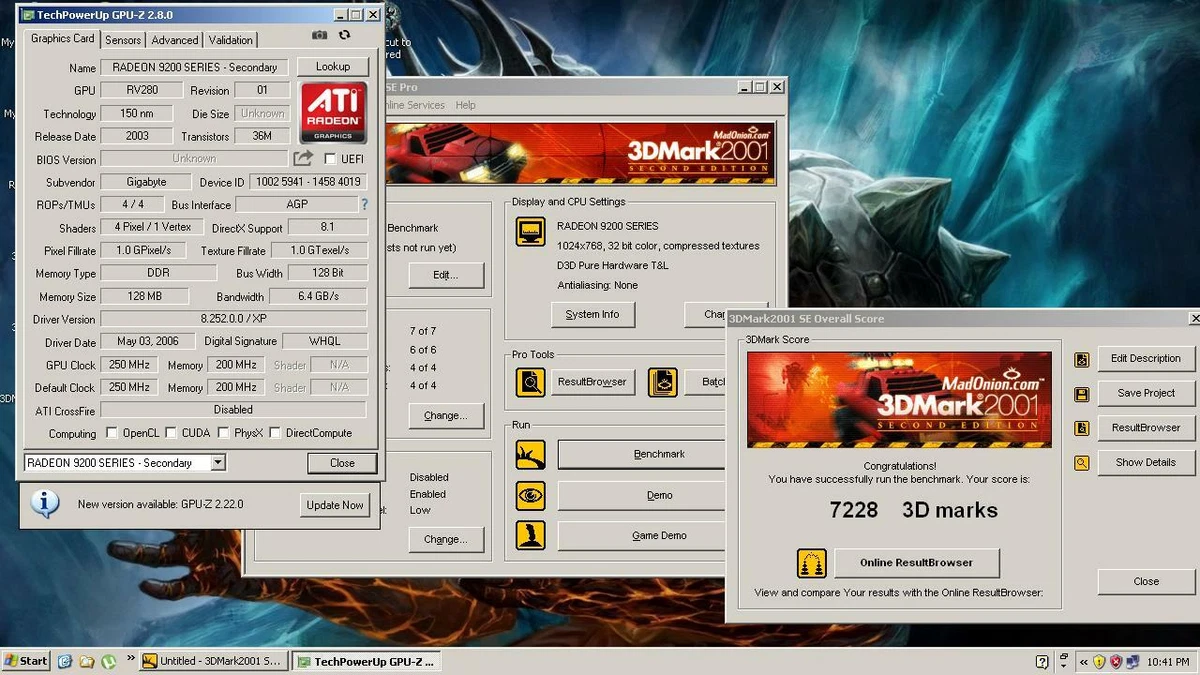The height and width of the screenshot is (675, 1200).
Task: Click the Edit Description button
Action: (1146, 358)
